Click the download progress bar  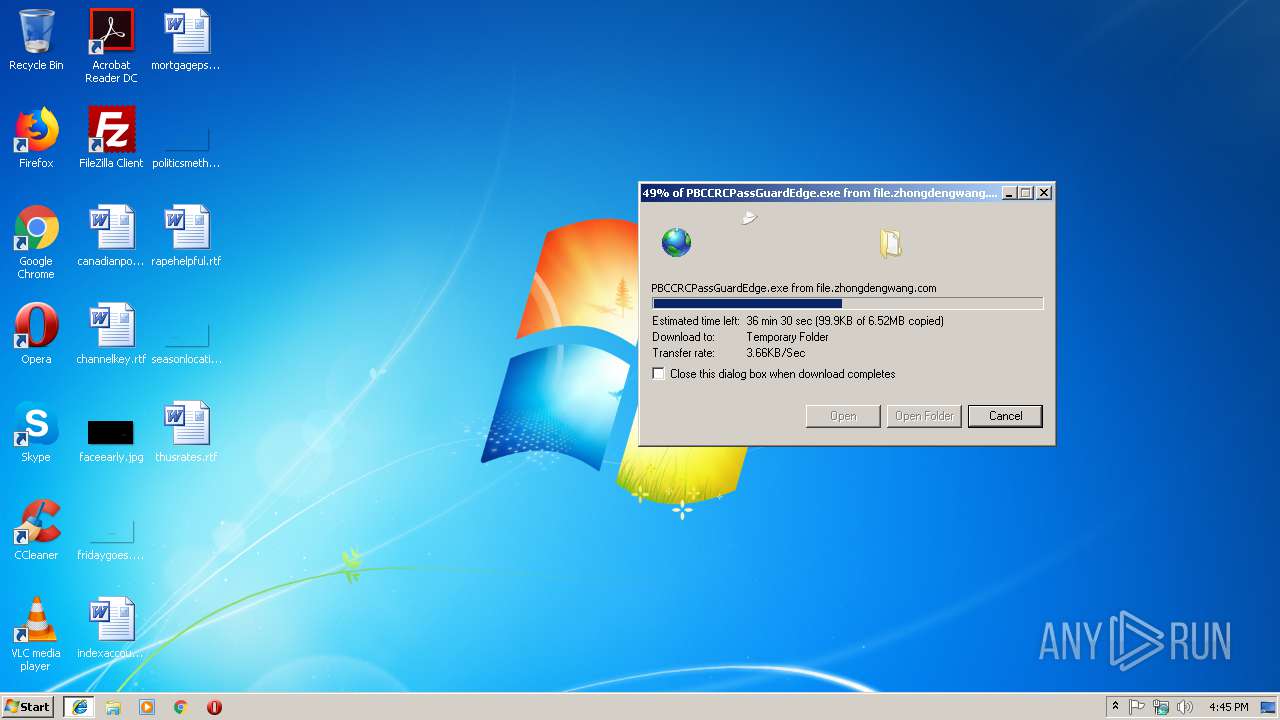tap(847, 304)
